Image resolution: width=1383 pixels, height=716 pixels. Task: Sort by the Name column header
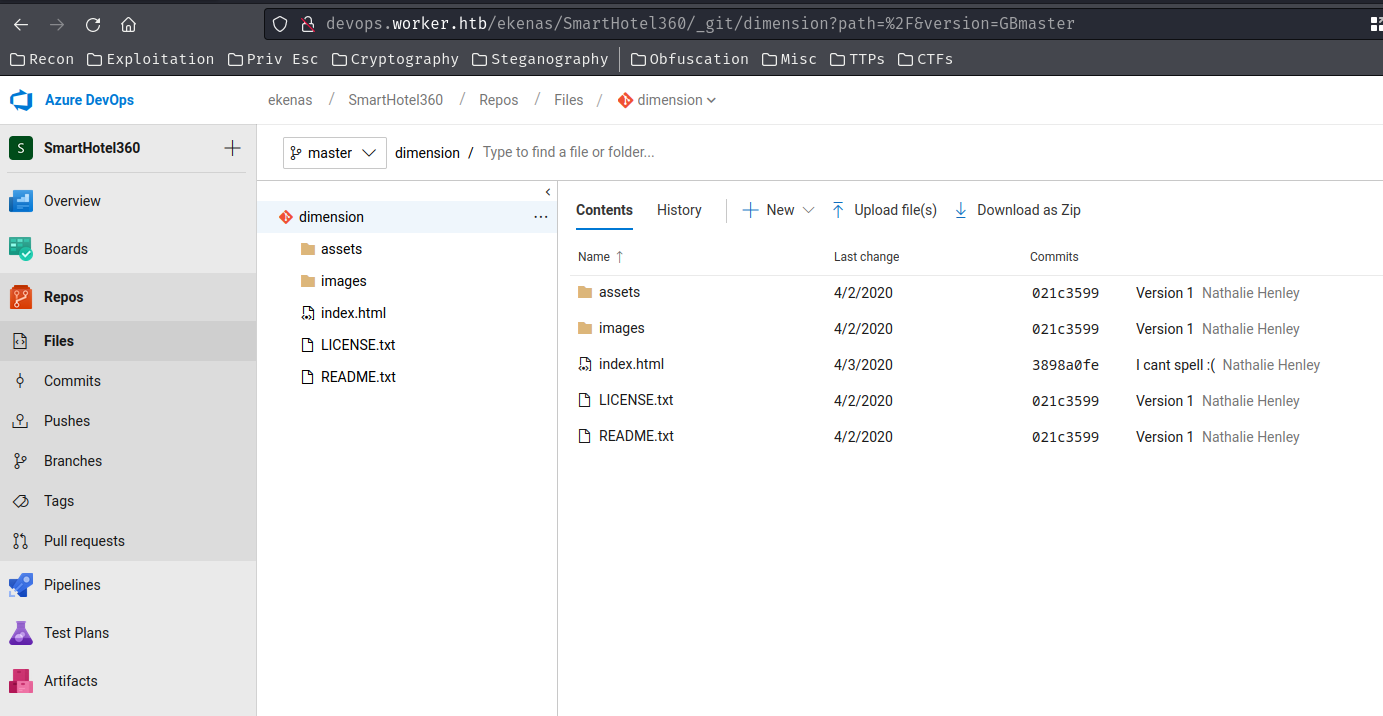[x=593, y=257]
